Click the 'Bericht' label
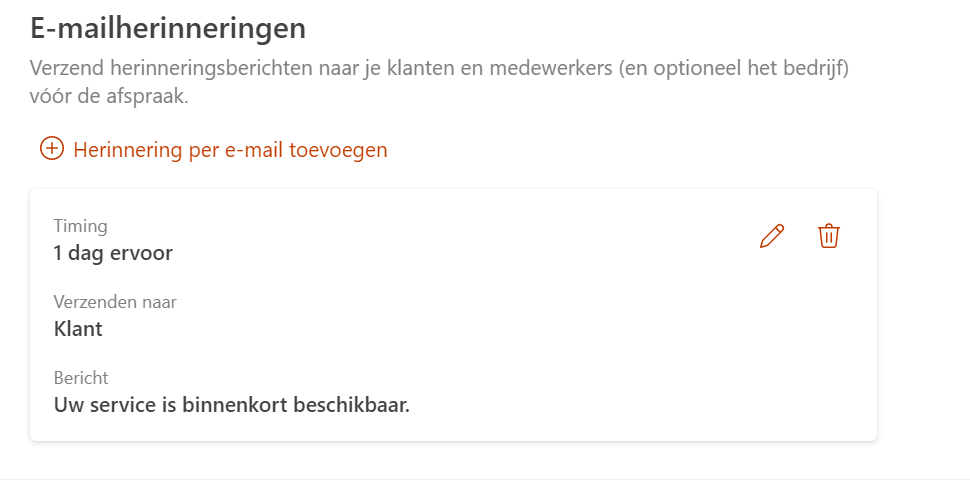 point(81,378)
